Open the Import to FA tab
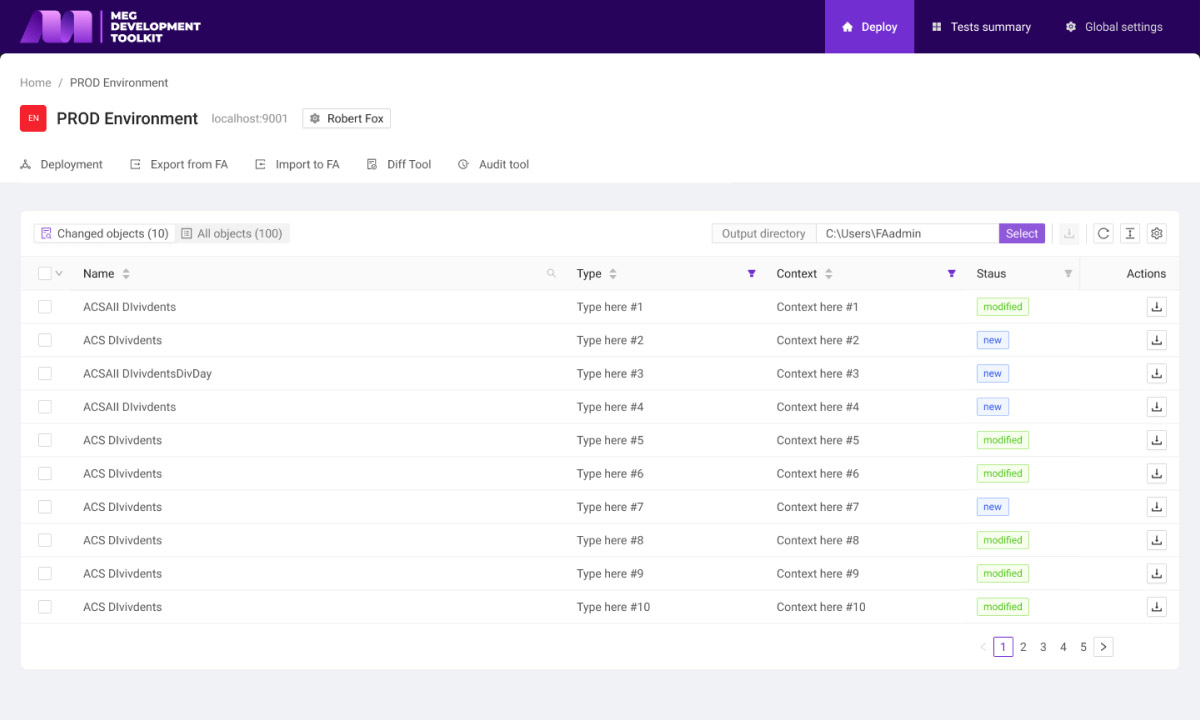This screenshot has width=1200, height=720. point(297,165)
